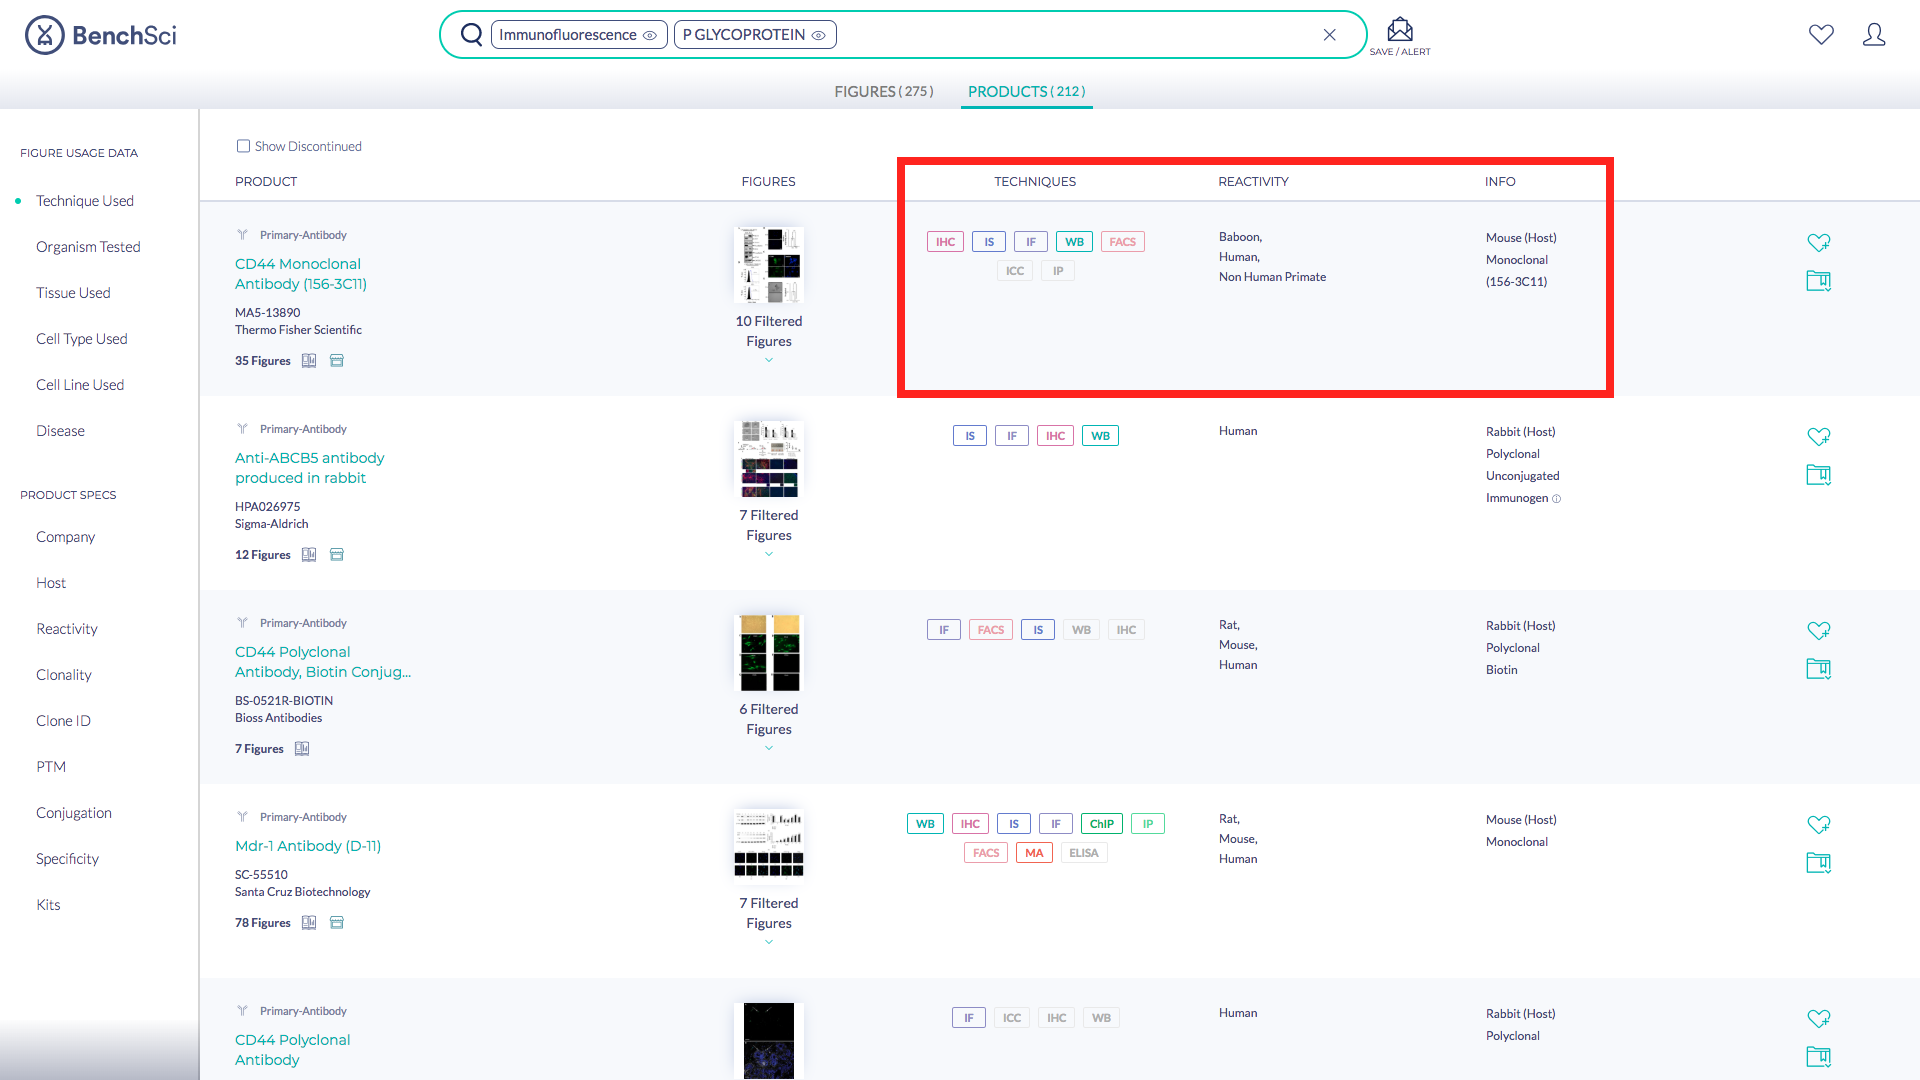
Task: Clear the search bar X button
Action: point(1329,34)
